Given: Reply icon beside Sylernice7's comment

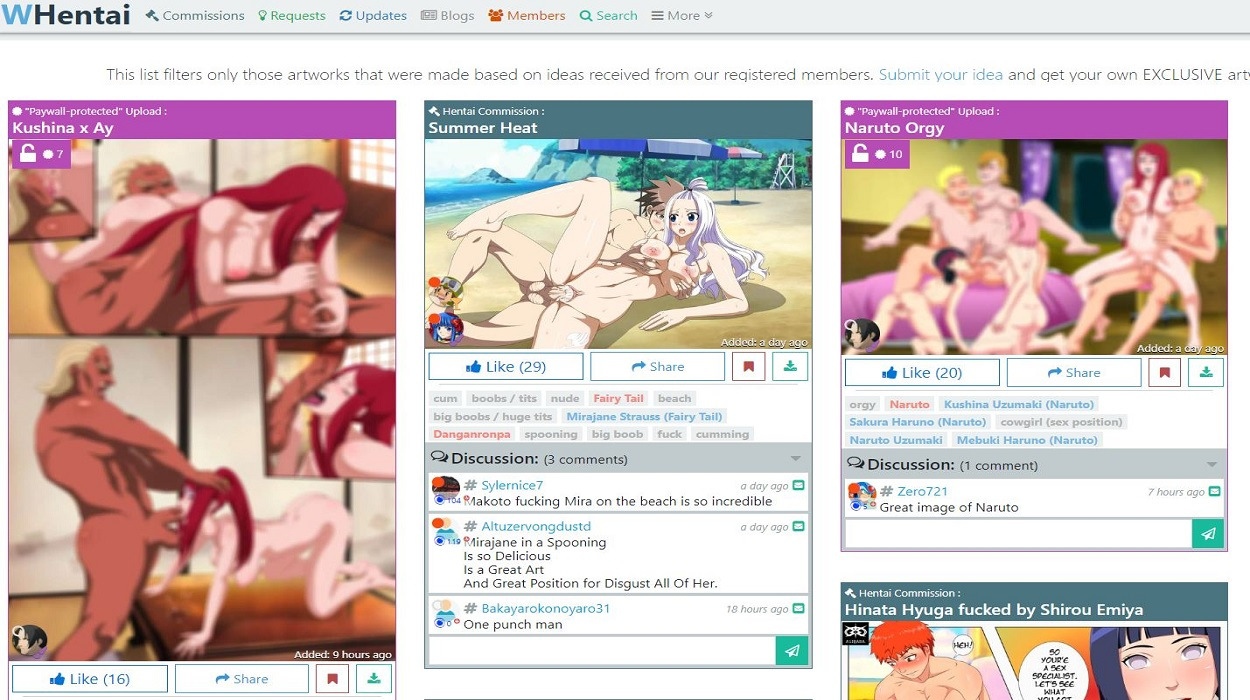Looking at the screenshot, I should point(799,486).
